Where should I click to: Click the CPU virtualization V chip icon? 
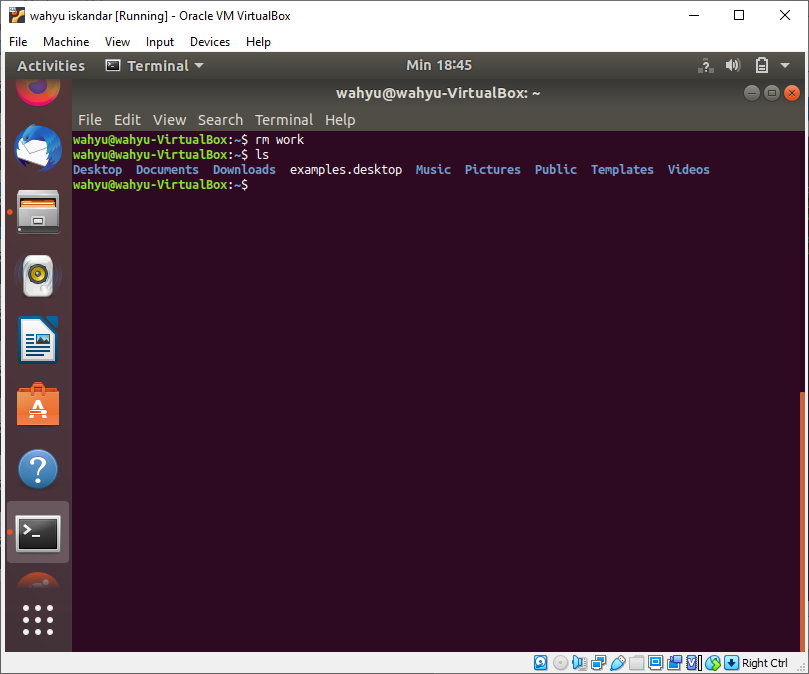click(x=693, y=663)
